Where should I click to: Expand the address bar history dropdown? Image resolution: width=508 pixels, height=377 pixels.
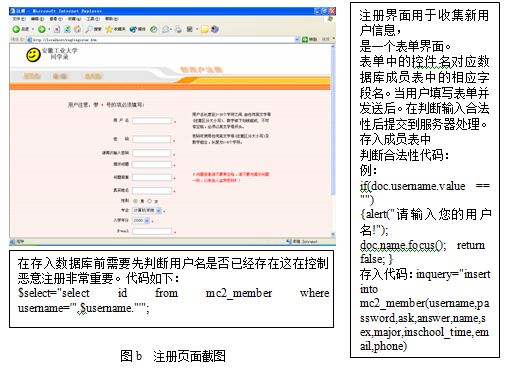(x=297, y=39)
